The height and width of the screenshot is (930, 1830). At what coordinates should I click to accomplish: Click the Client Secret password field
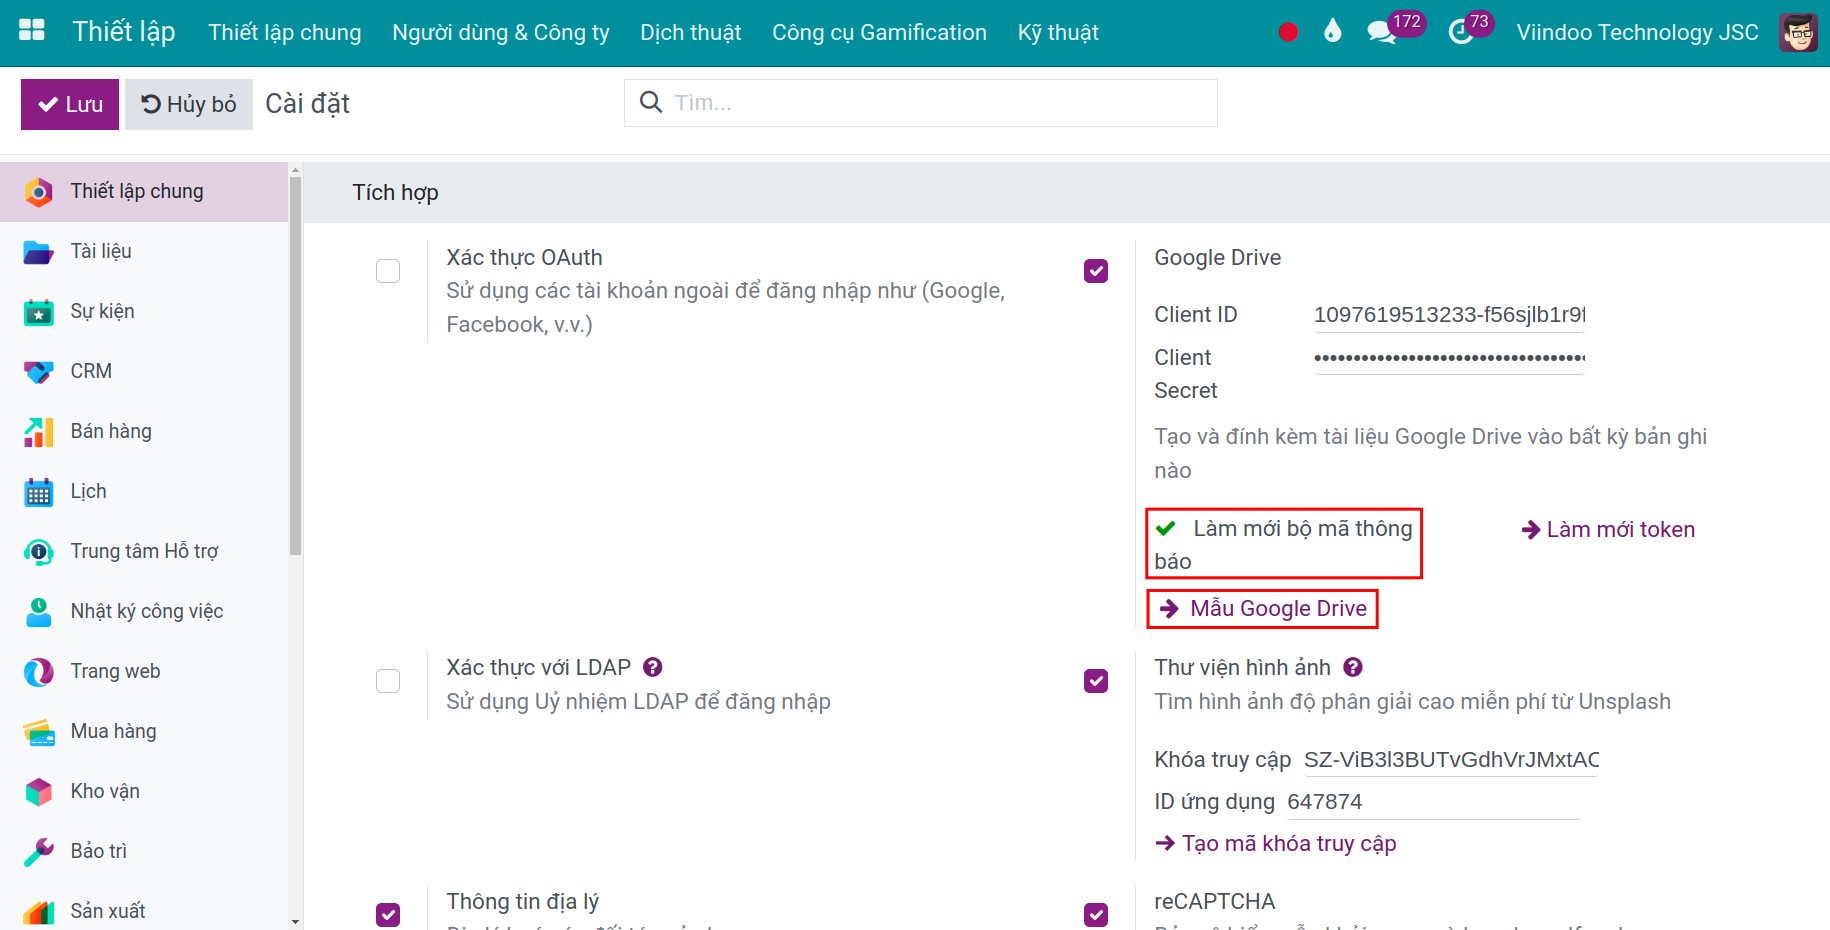click(x=1450, y=358)
